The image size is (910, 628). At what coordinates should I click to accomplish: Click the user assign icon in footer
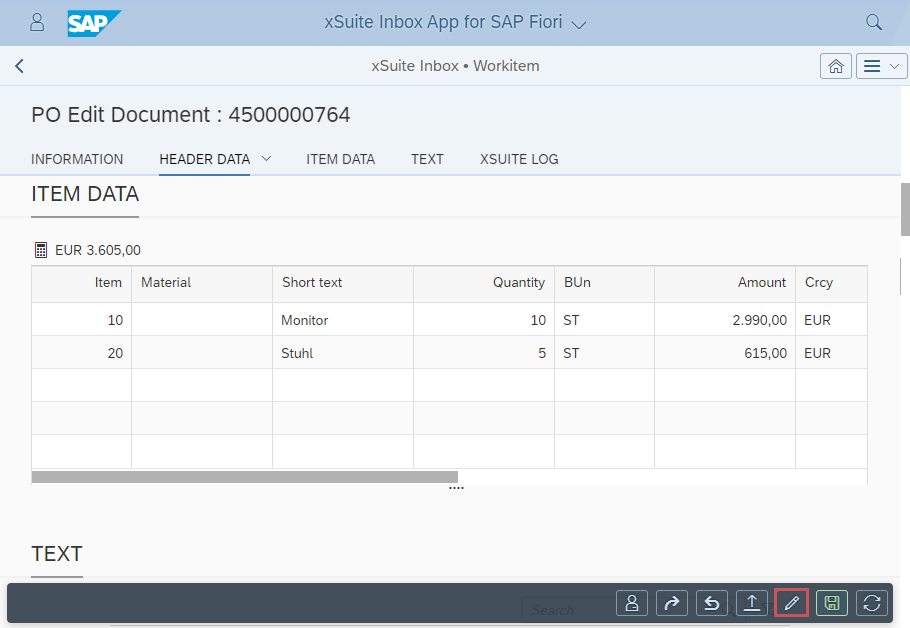[631, 603]
